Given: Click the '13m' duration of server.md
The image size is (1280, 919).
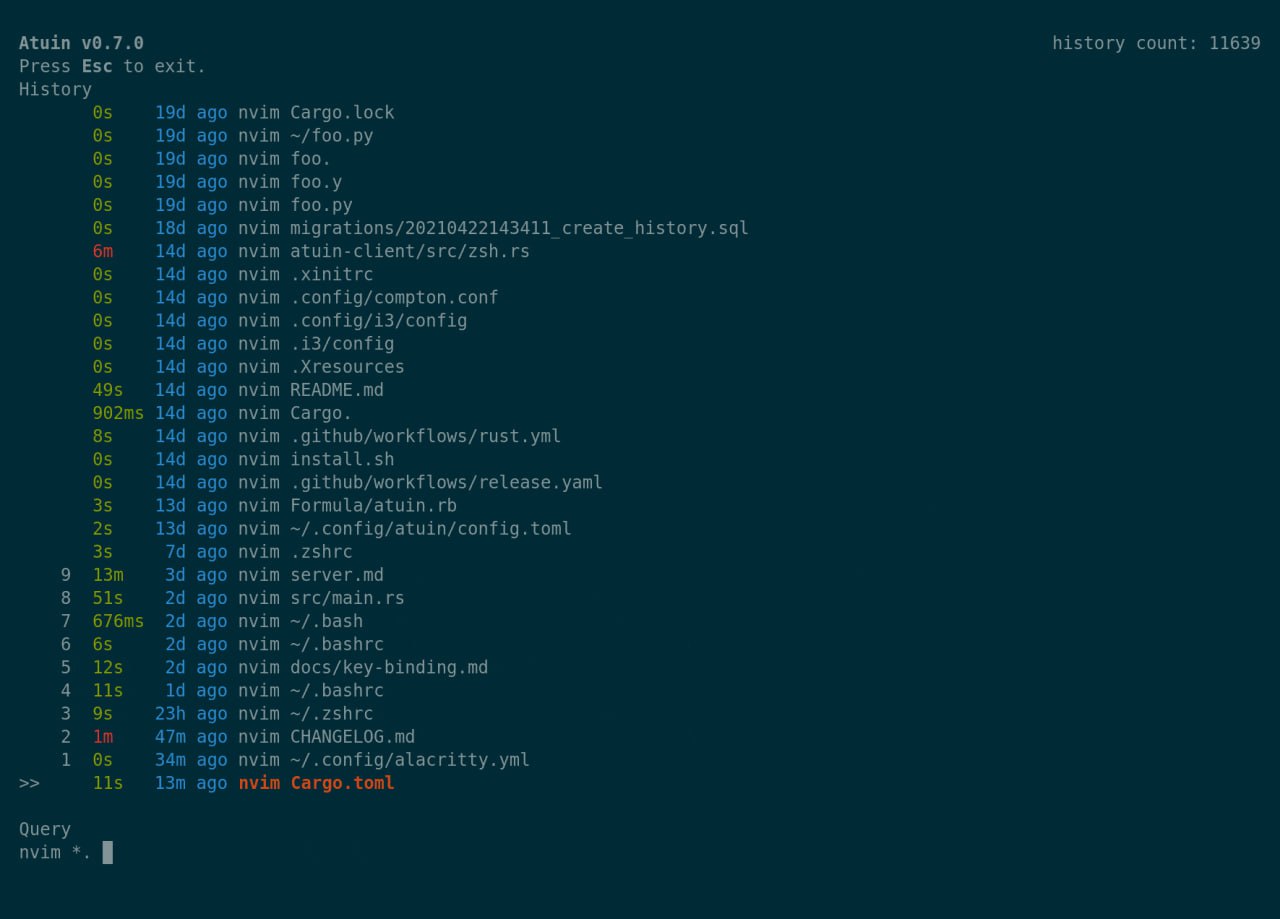Looking at the screenshot, I should click(x=108, y=575).
